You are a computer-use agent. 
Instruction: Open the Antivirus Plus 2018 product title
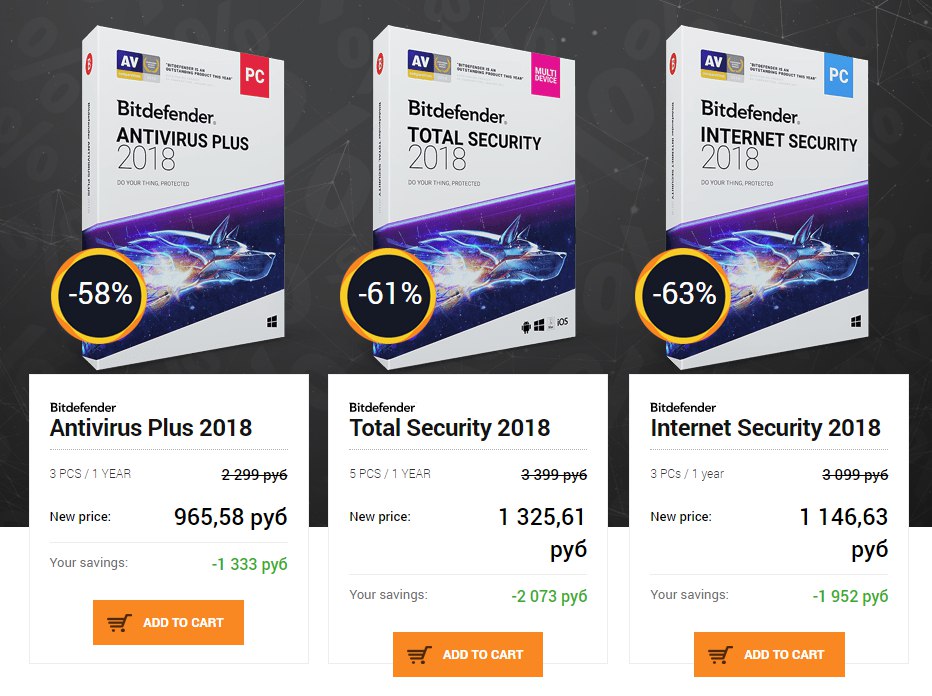pos(151,428)
